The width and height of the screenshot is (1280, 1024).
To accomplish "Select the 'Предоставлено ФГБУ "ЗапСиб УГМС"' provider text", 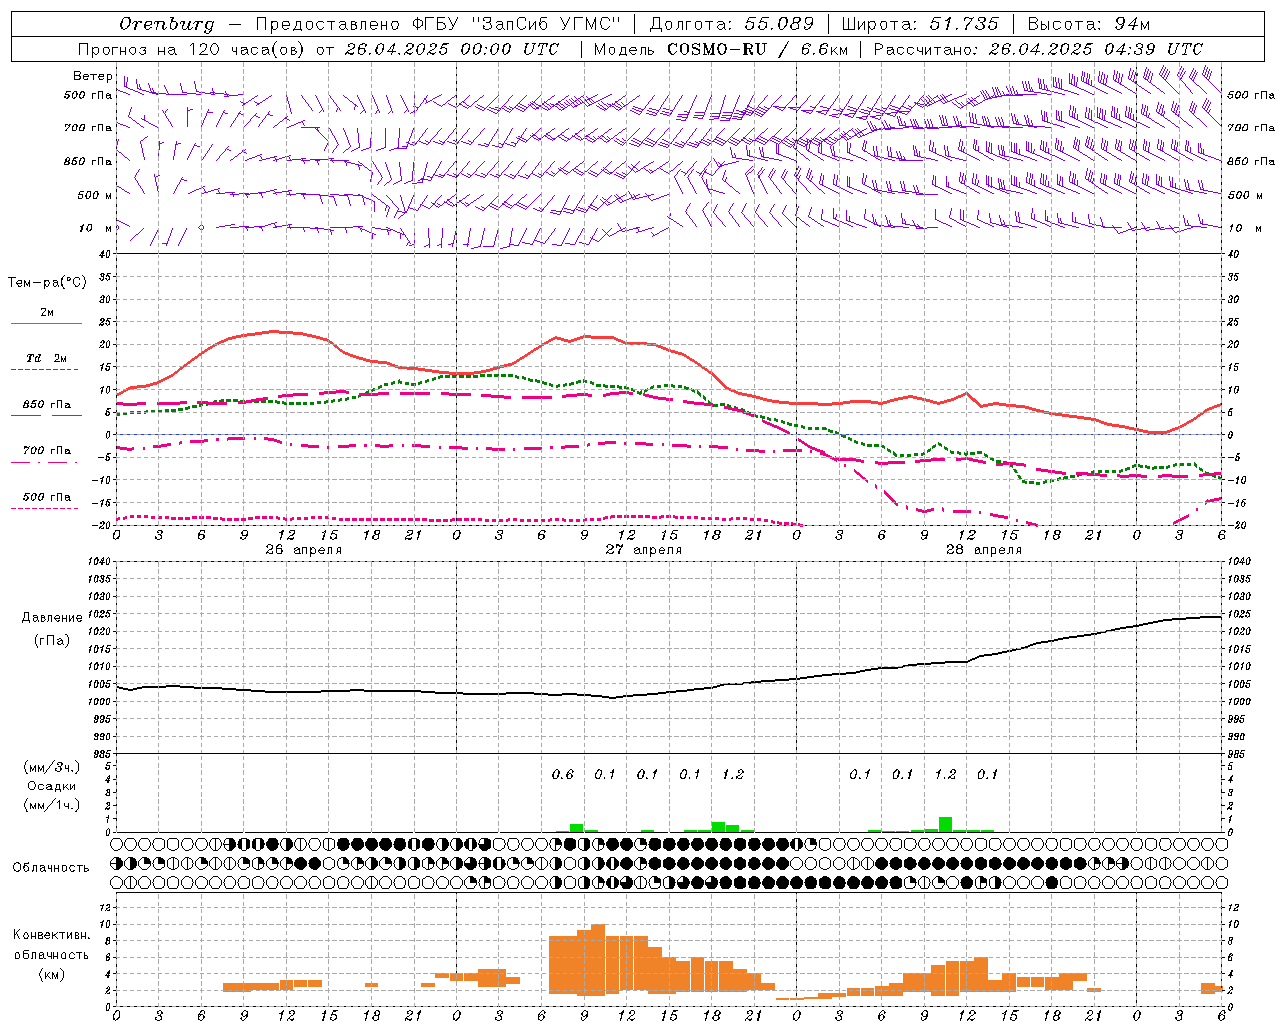I will (x=437, y=24).
